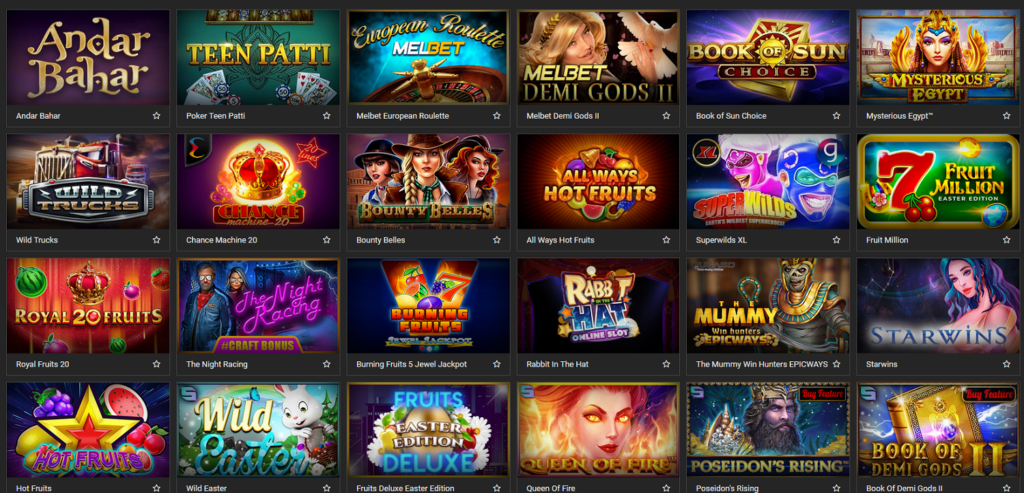
Task: Star the Mysterious Egypt game
Action: click(1006, 116)
